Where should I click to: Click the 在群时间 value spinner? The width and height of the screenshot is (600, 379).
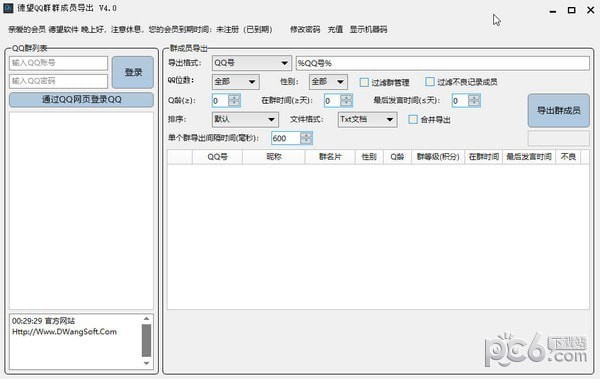pos(338,101)
